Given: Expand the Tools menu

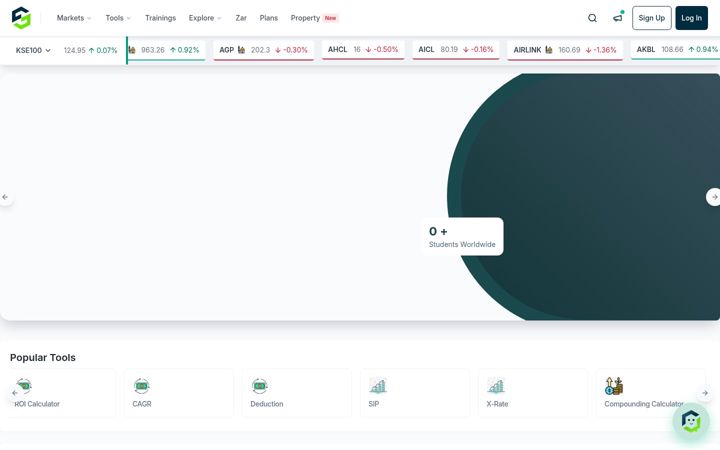Looking at the screenshot, I should point(118,18).
